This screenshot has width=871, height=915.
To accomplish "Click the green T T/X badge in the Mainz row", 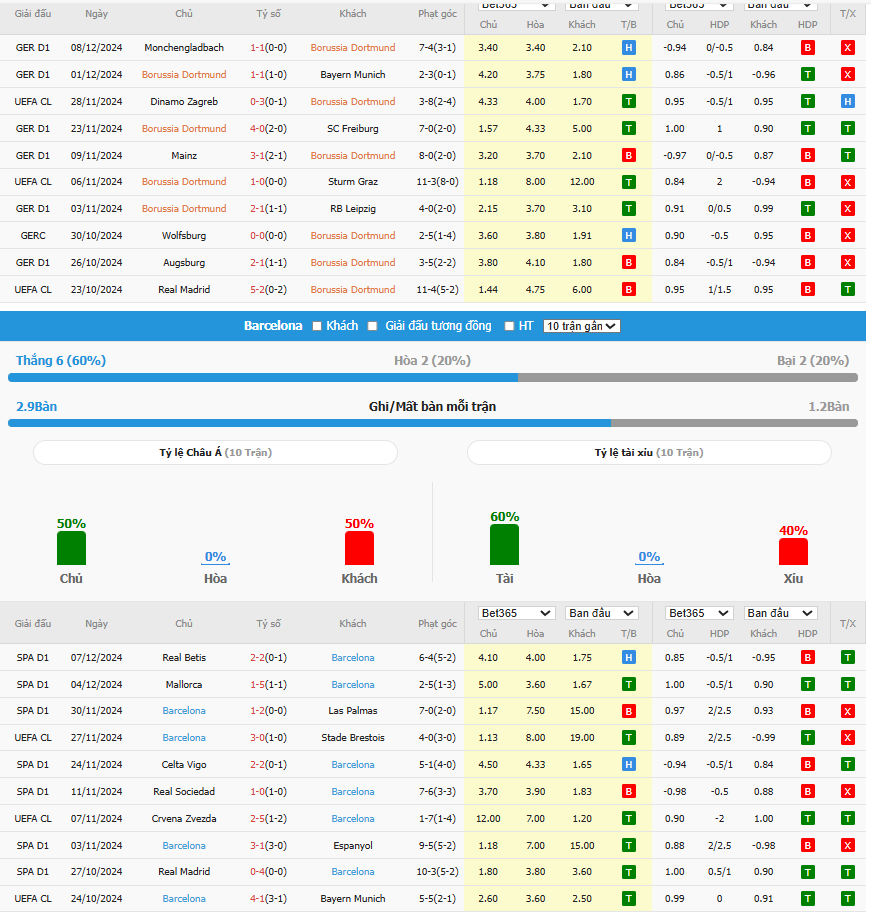I will coord(847,155).
